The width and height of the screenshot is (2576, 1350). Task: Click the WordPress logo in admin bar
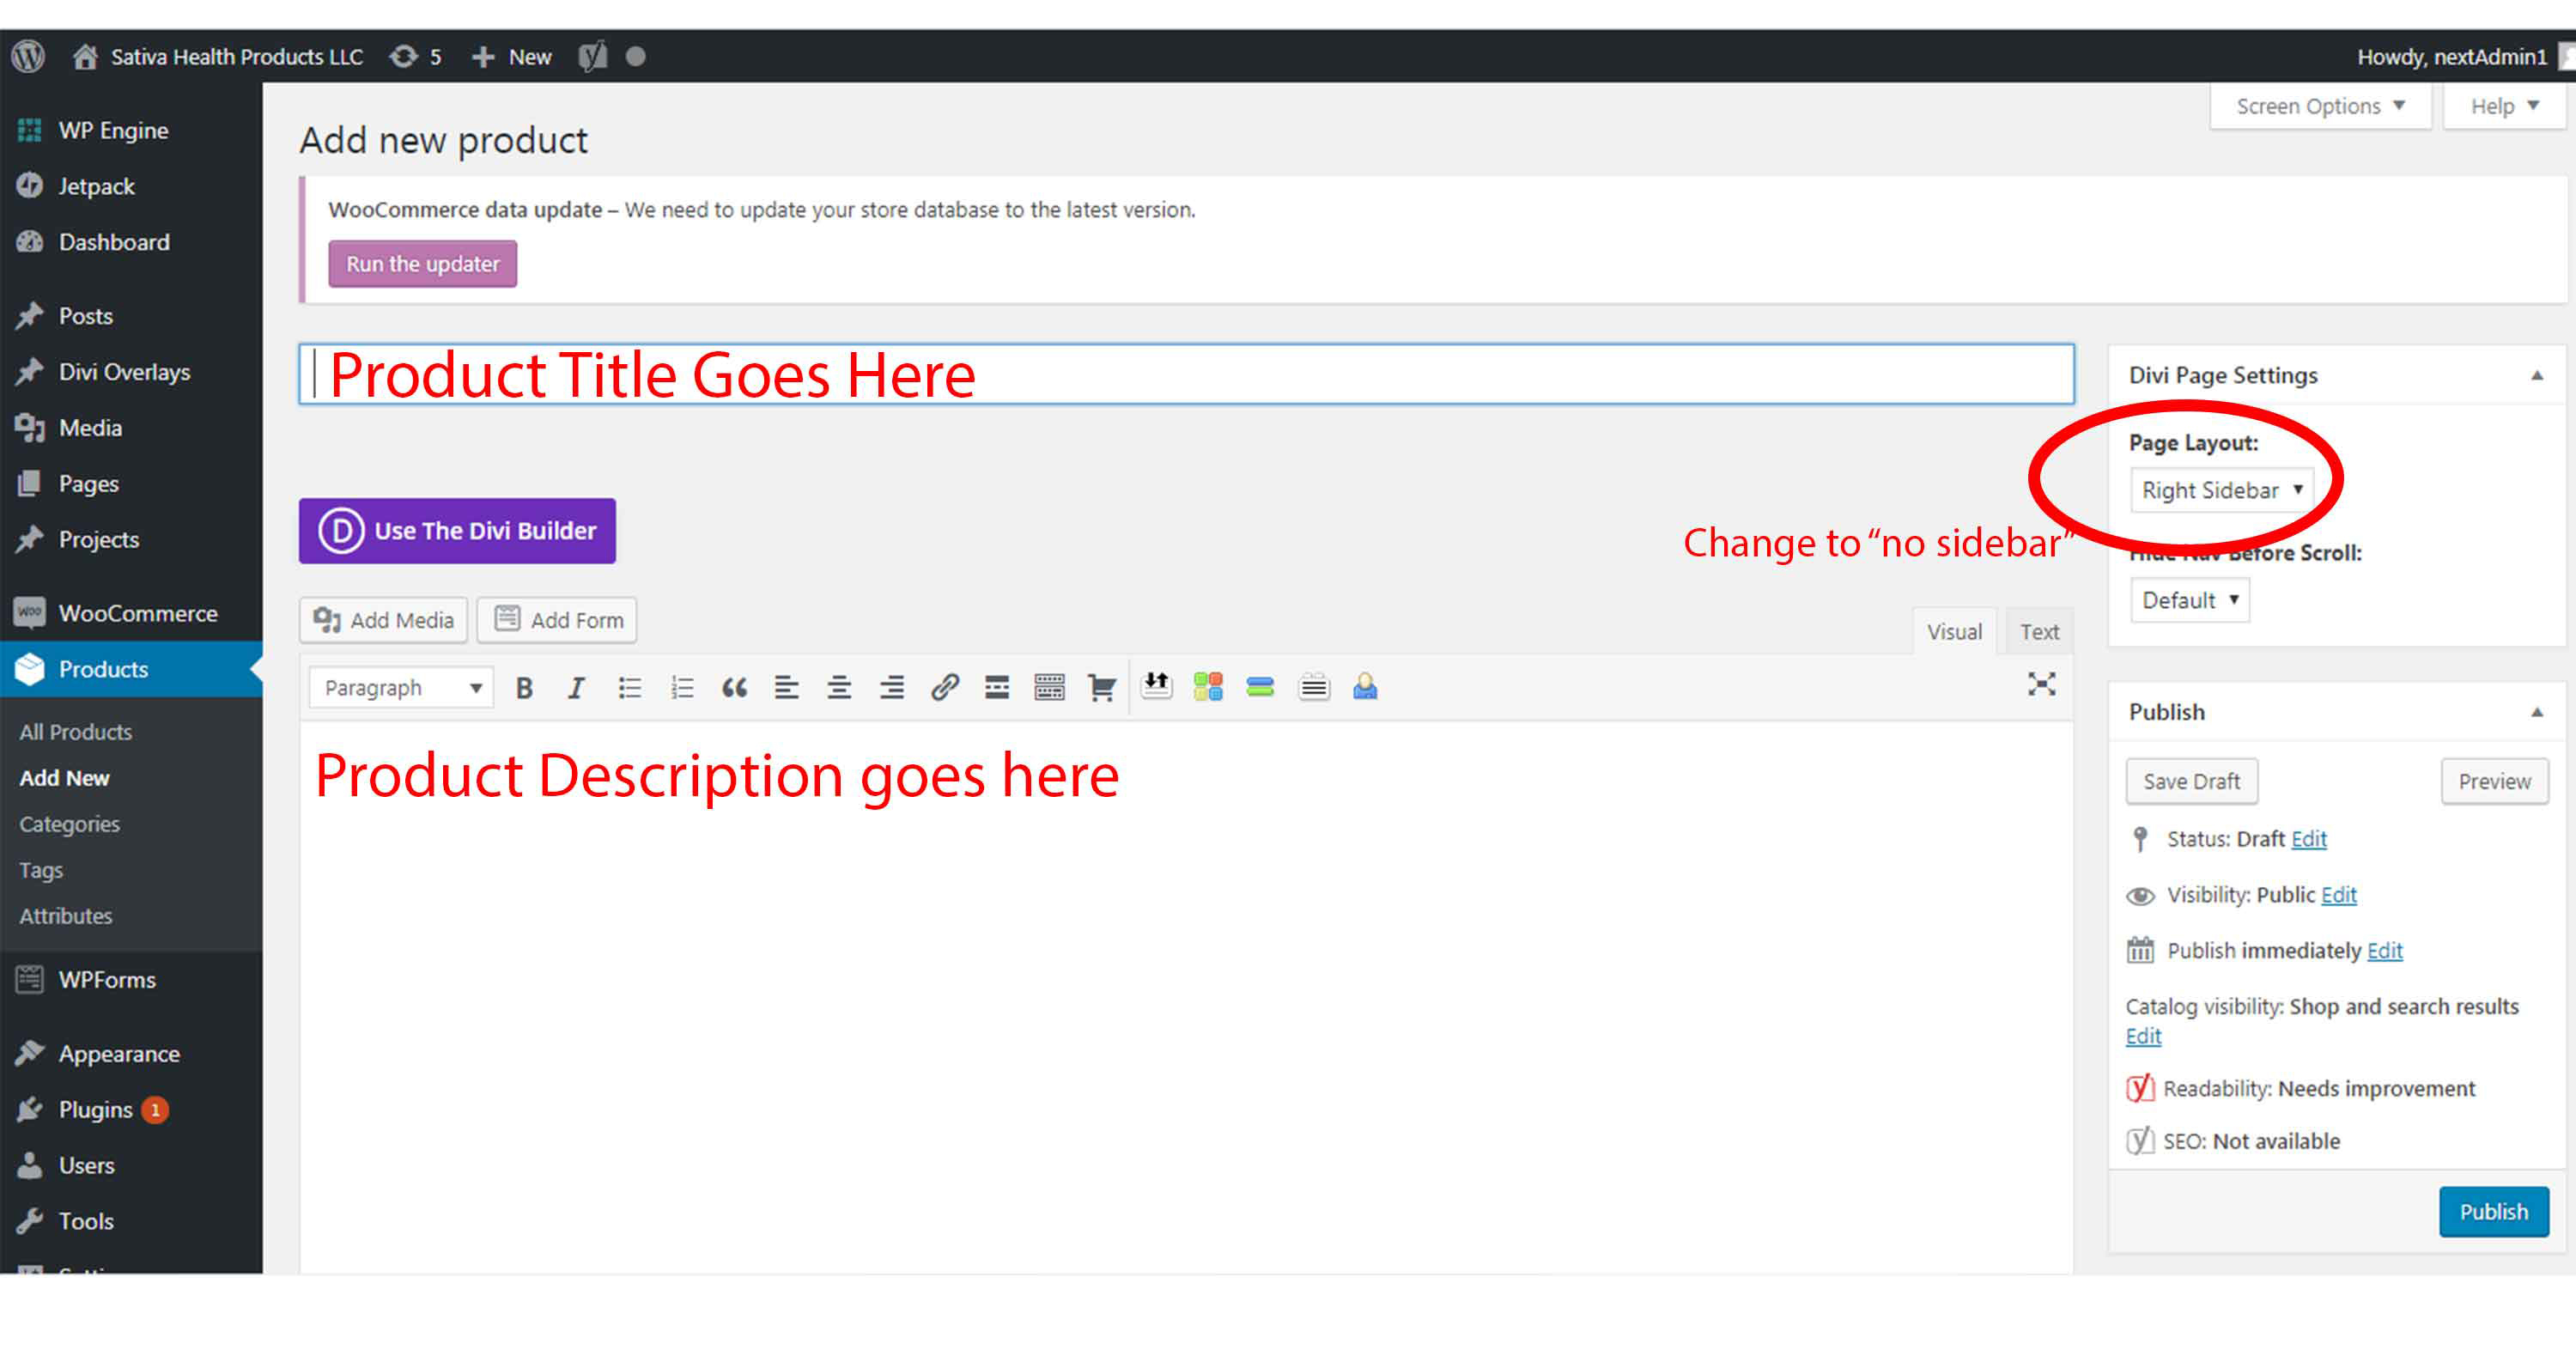click(29, 56)
